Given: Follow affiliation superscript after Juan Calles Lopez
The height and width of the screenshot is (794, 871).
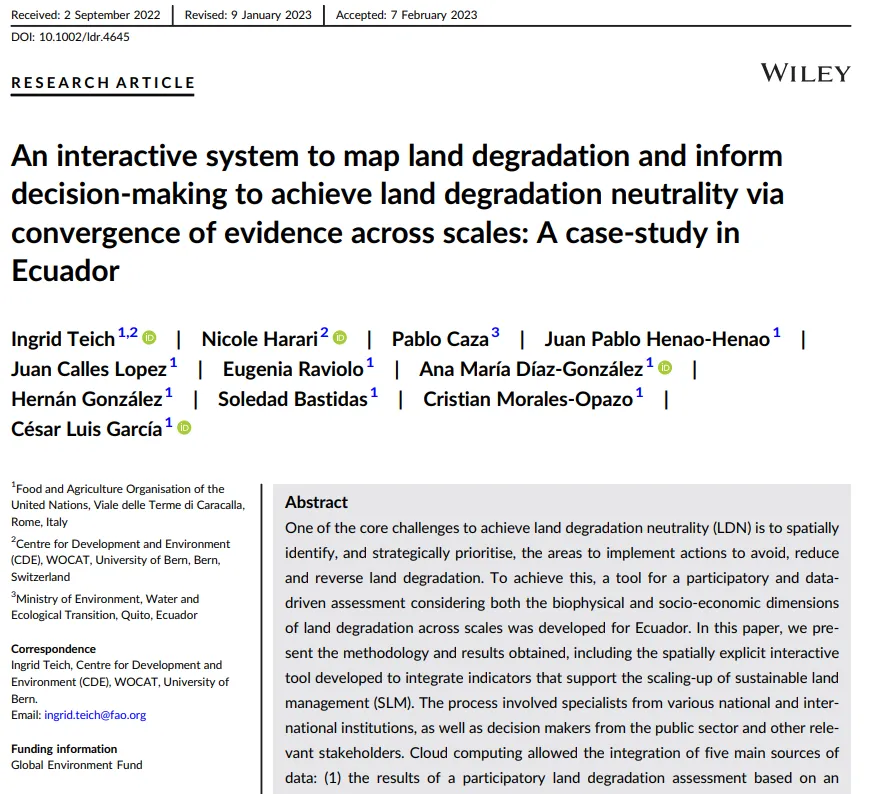Looking at the screenshot, I should [x=174, y=364].
